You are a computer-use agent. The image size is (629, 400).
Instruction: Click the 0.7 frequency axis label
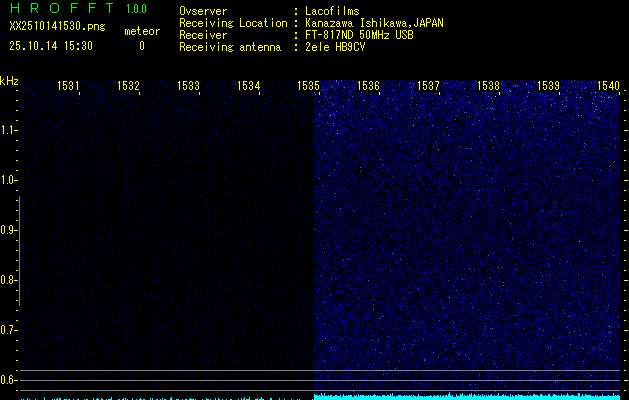point(9,330)
